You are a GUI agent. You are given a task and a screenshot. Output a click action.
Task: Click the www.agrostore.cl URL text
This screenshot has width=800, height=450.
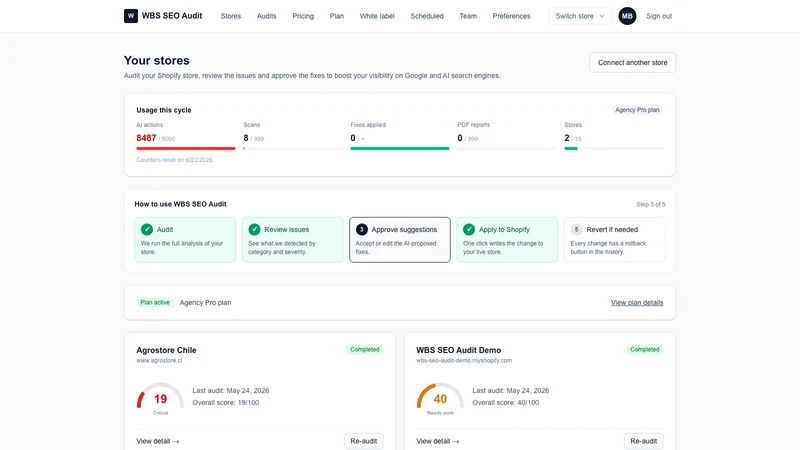tap(159, 360)
